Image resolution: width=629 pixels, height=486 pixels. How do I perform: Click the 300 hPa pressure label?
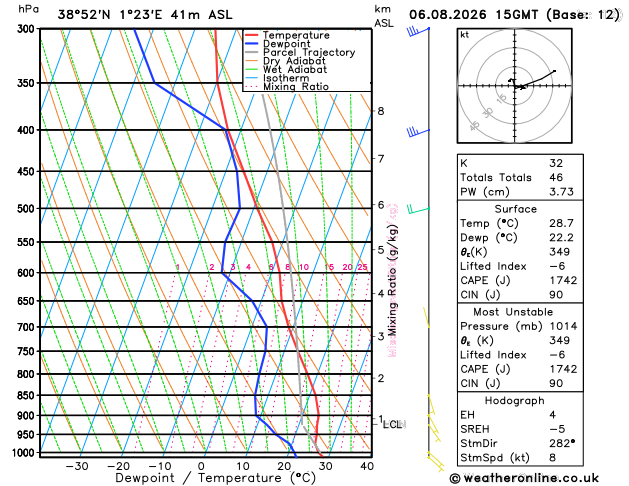point(28,29)
